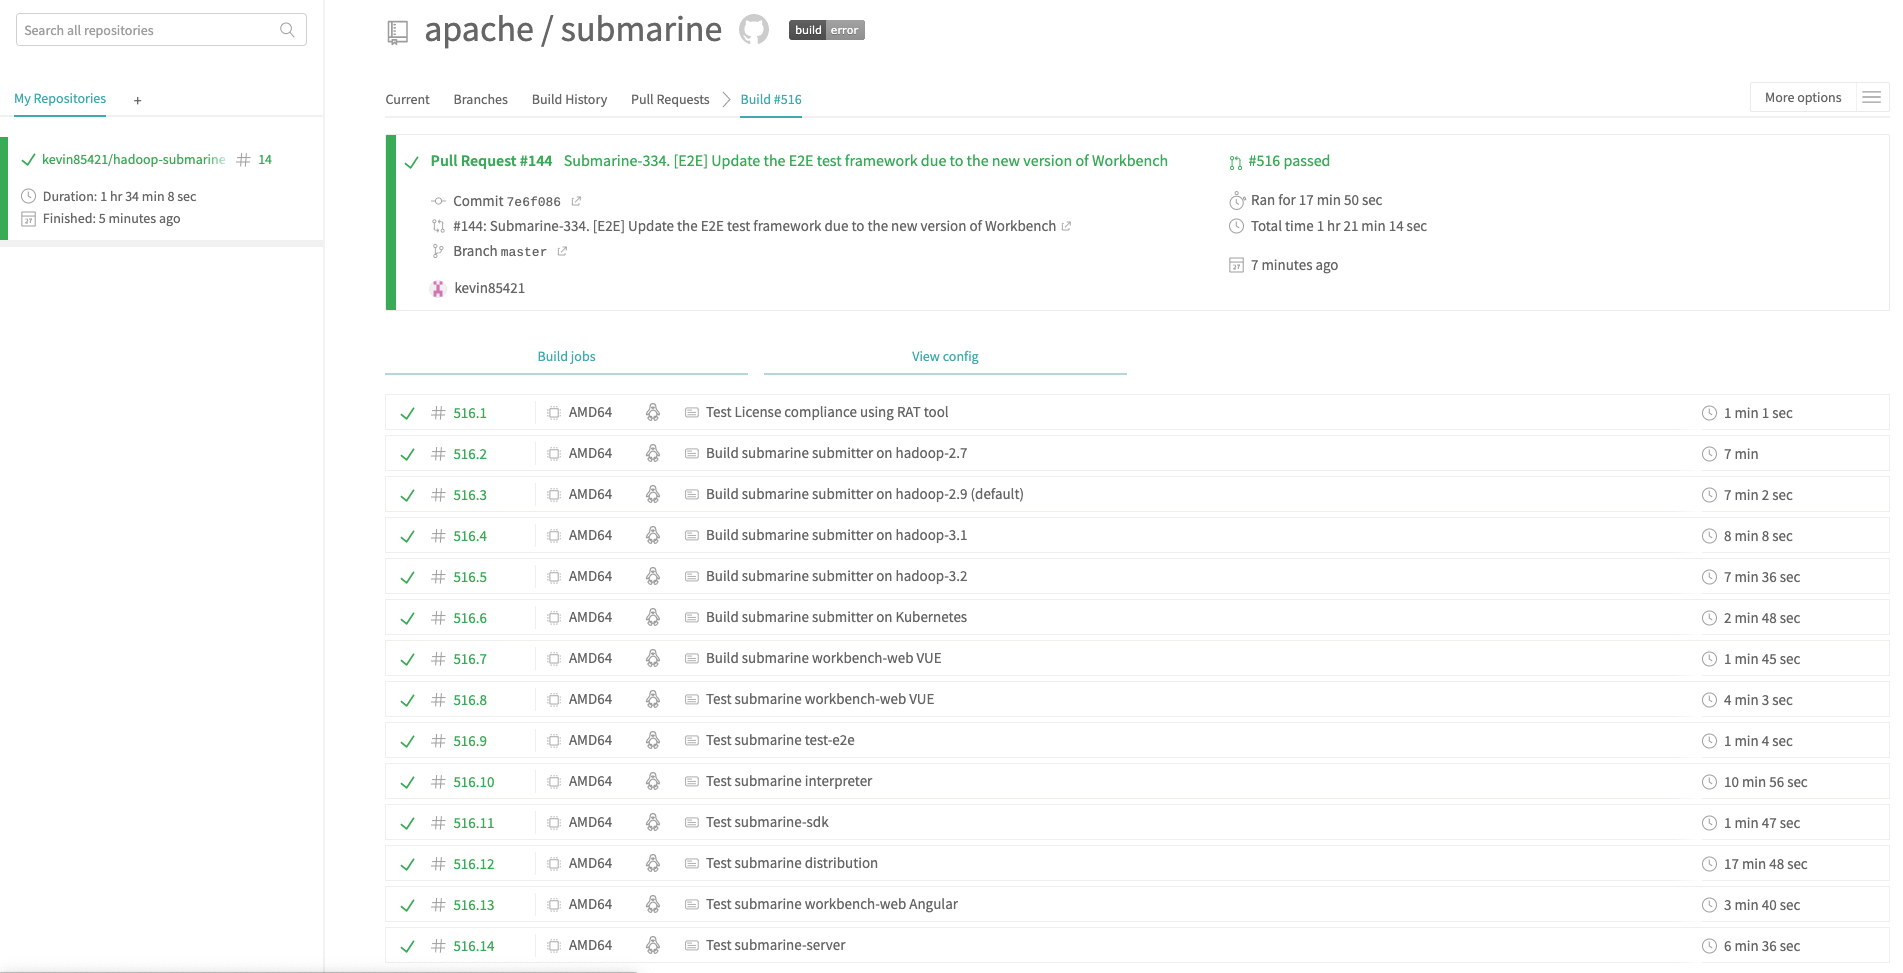Open the GitHub repository icon
The height and width of the screenshot is (973, 1903).
tap(754, 30)
